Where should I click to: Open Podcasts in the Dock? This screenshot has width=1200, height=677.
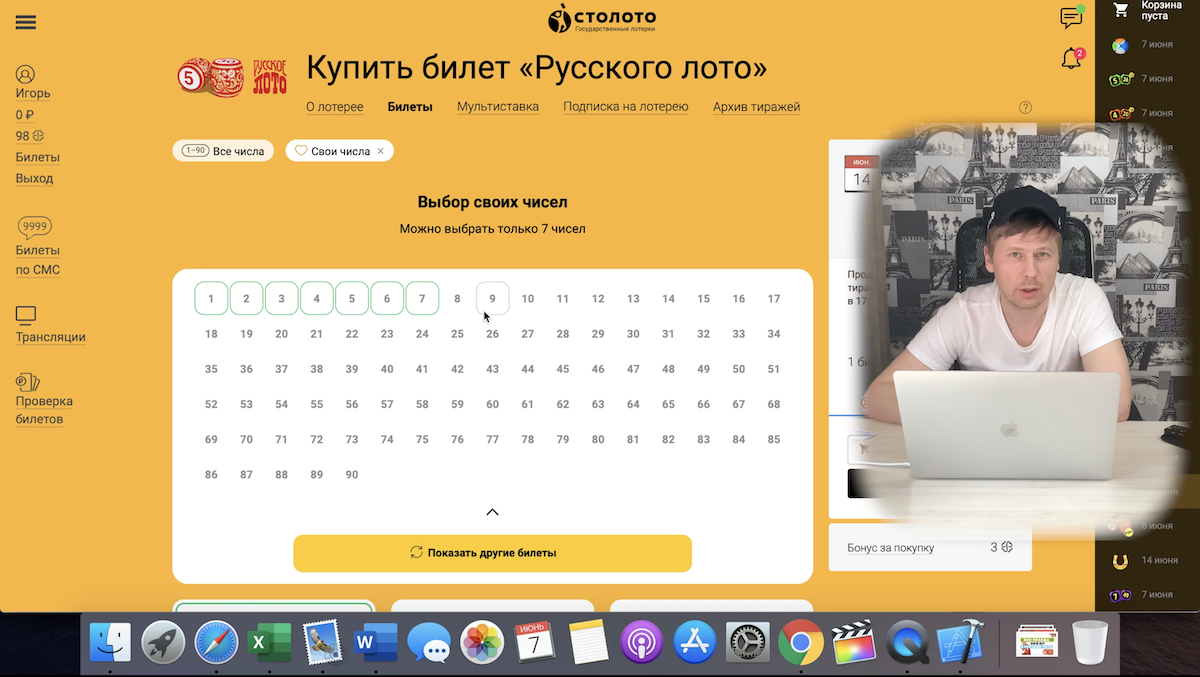point(641,641)
